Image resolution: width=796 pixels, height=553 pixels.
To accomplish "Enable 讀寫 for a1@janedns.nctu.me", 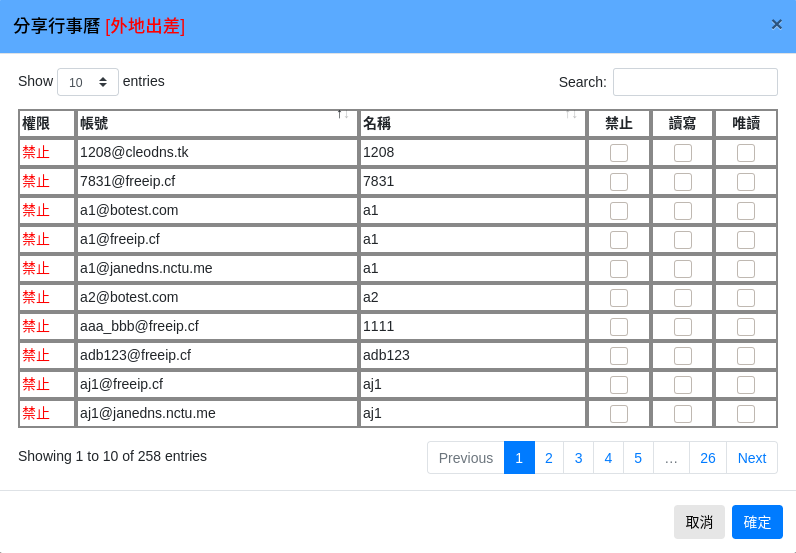I will [683, 269].
